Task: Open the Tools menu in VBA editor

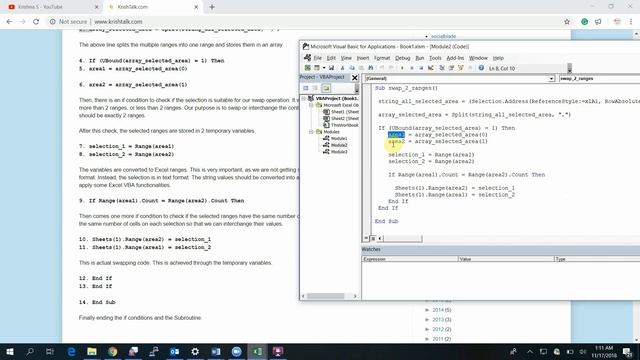Action: (x=435, y=58)
